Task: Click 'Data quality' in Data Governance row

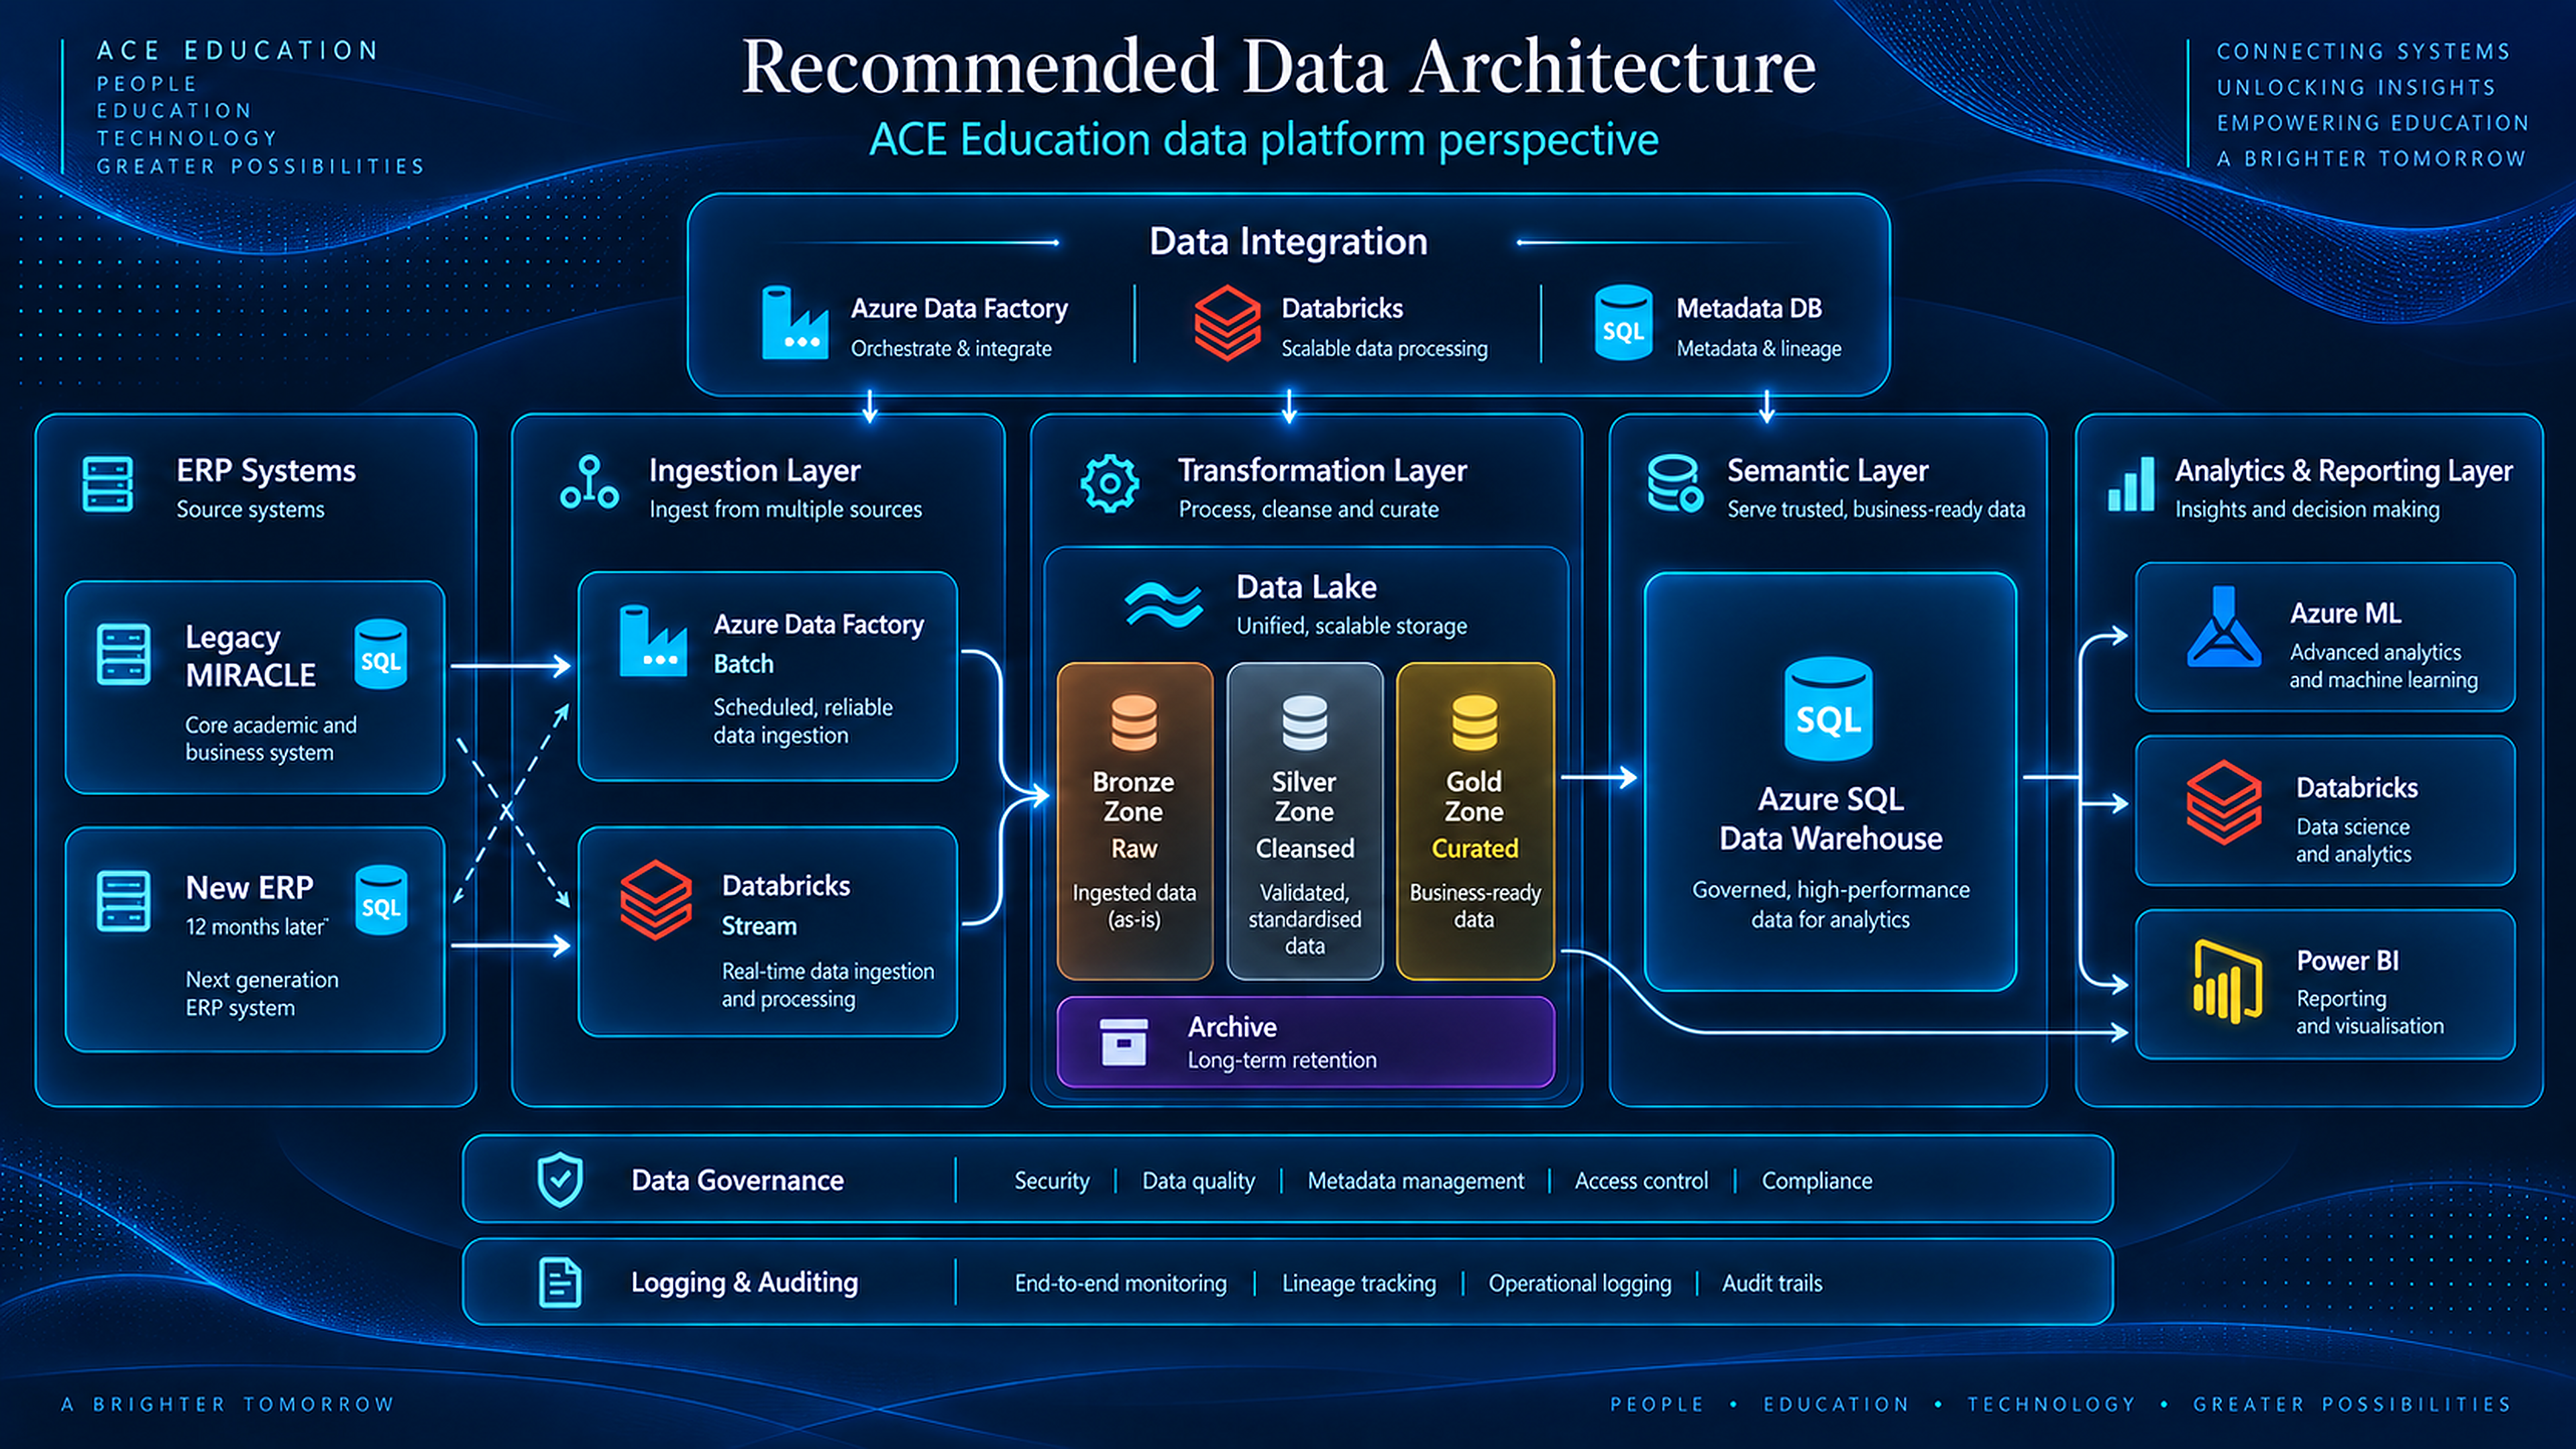Action: pos(1198,1181)
